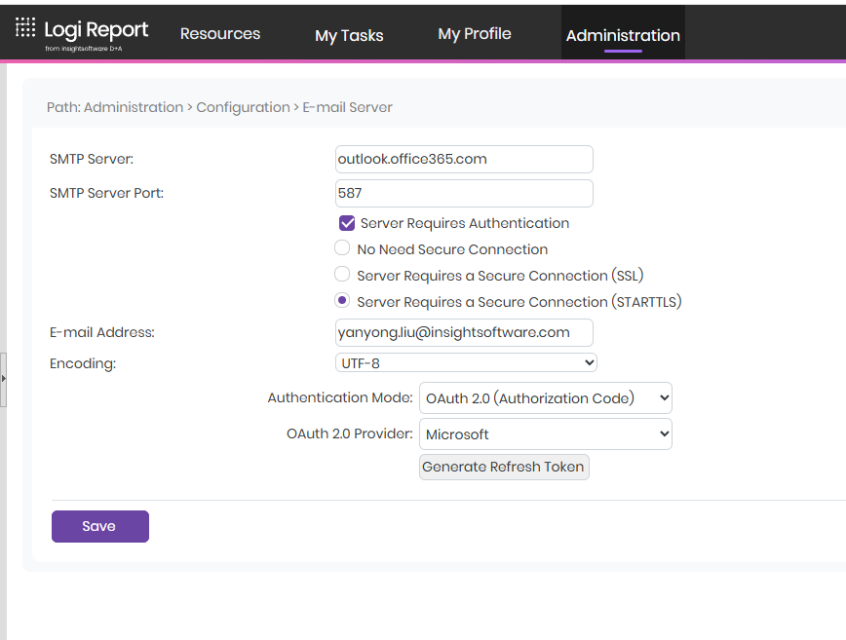Select No Need Secure Connection option

(342, 249)
